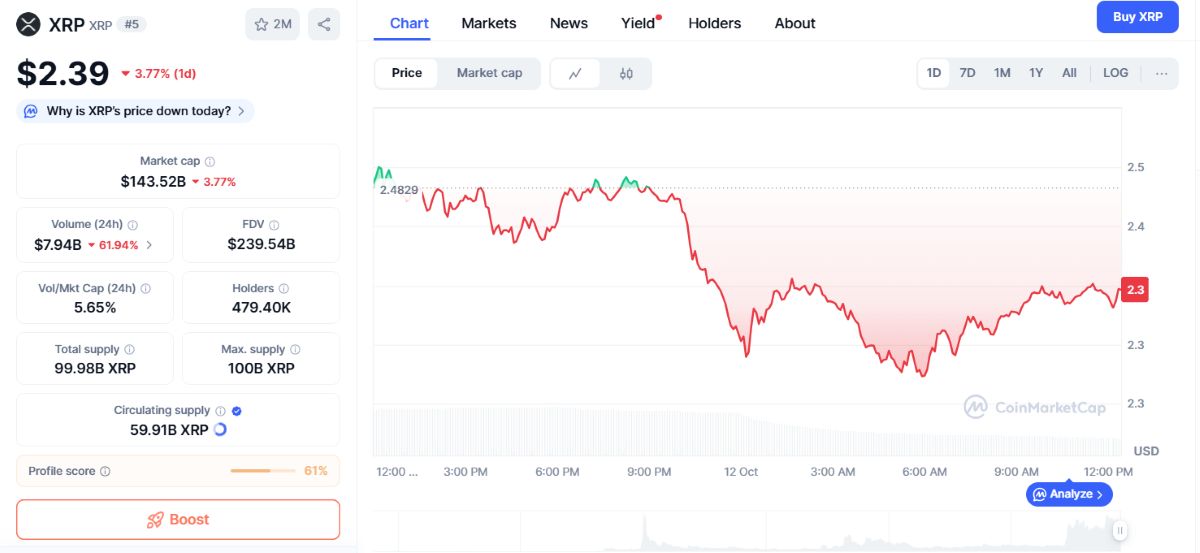Select 1Y time range
Screen dimensions: 1200x553
1036,73
